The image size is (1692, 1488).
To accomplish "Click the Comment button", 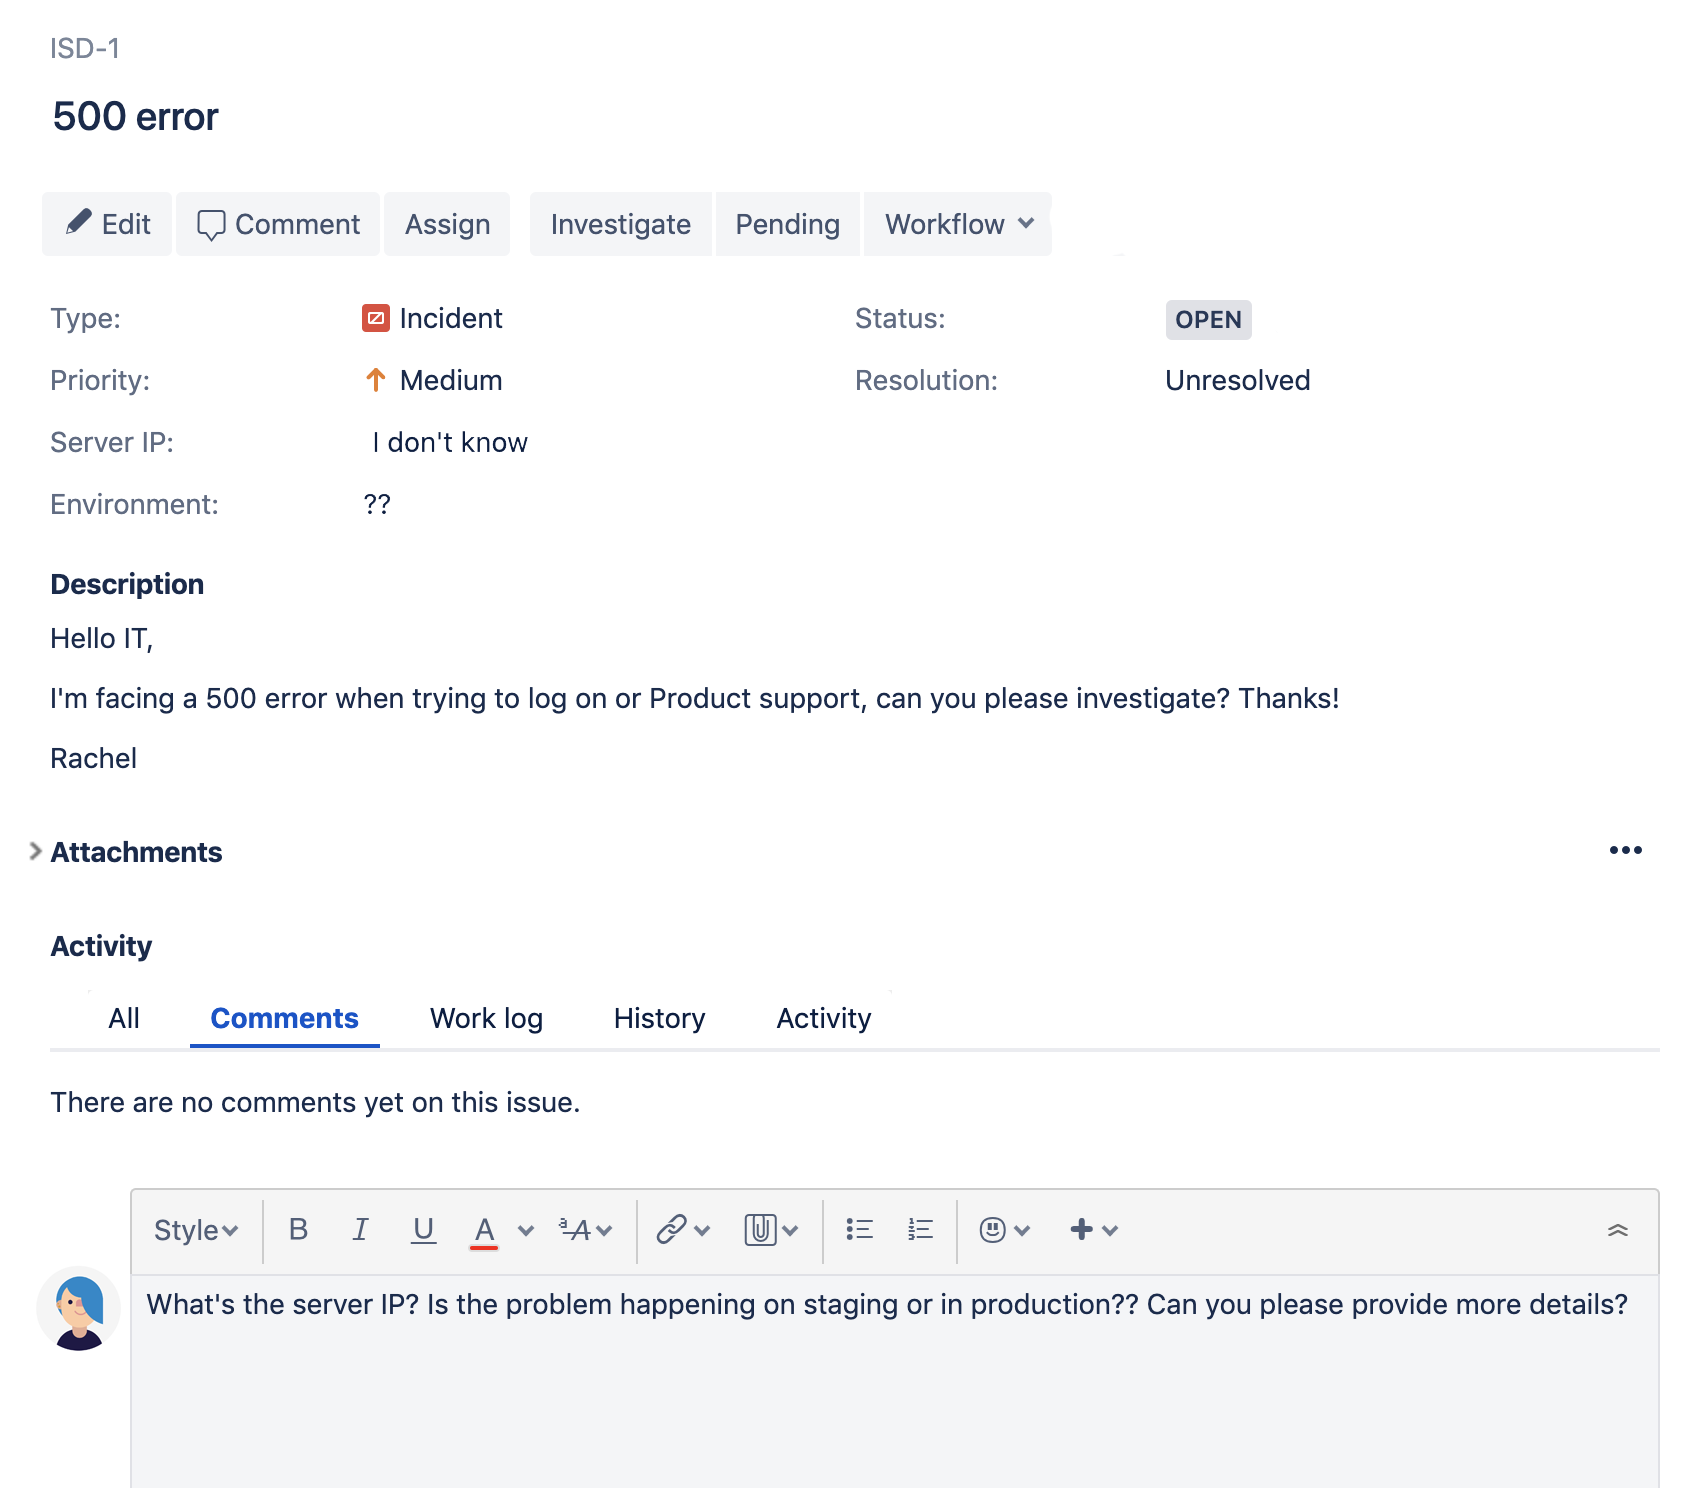I will pyautogui.click(x=278, y=224).
